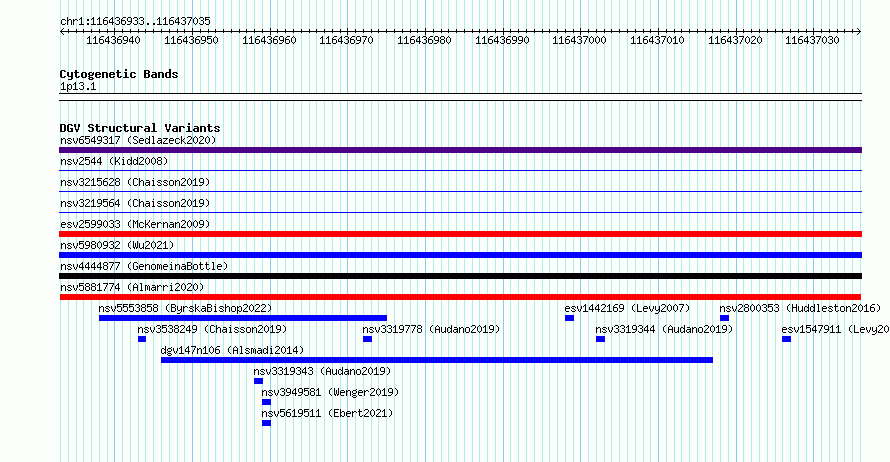Click the small nsv5619511 variant marker

[266, 423]
